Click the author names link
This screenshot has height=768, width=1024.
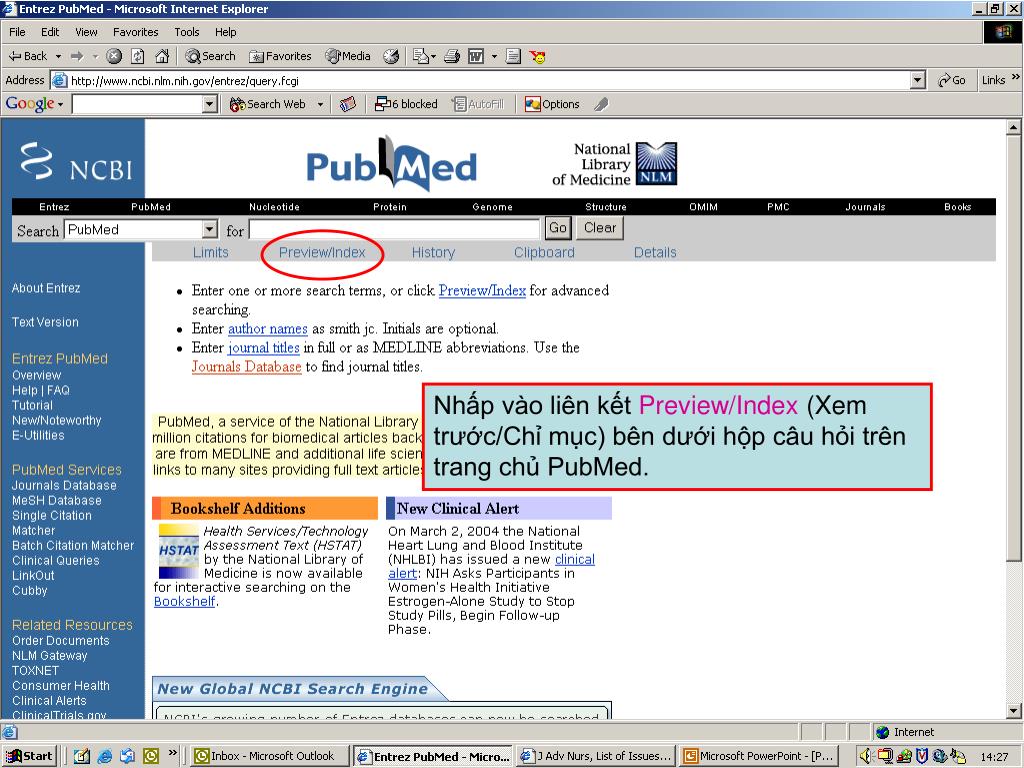[x=268, y=328]
